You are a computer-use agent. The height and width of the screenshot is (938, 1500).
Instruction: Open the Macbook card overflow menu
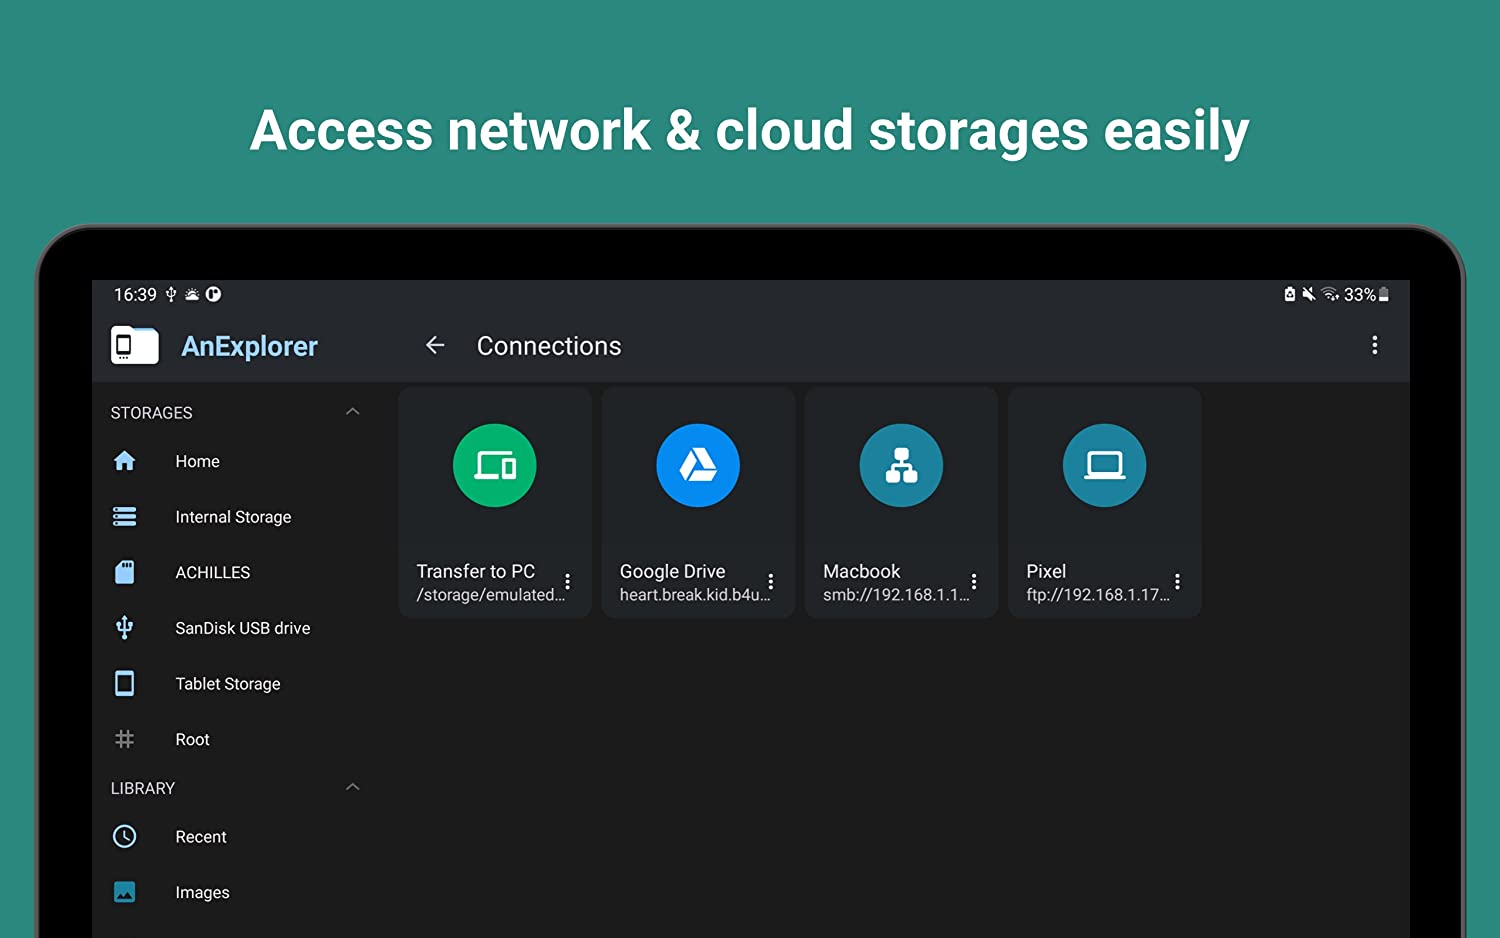point(974,582)
